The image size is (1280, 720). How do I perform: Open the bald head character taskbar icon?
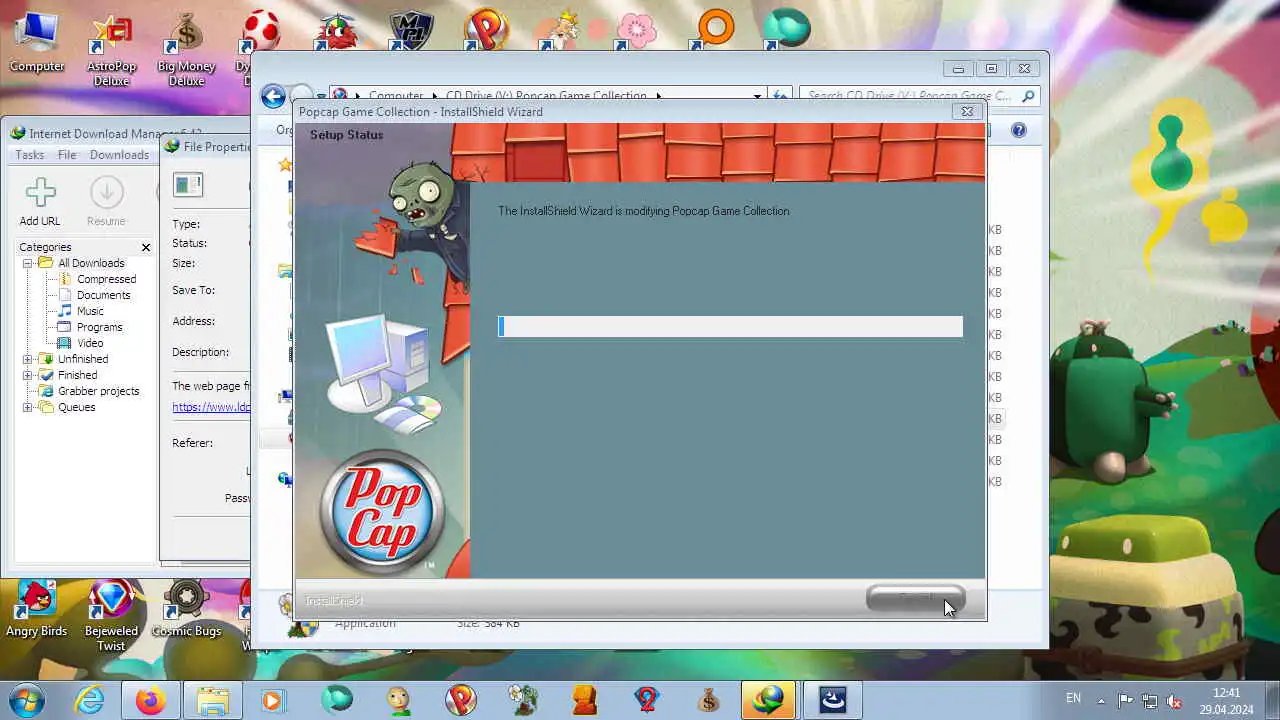(399, 700)
